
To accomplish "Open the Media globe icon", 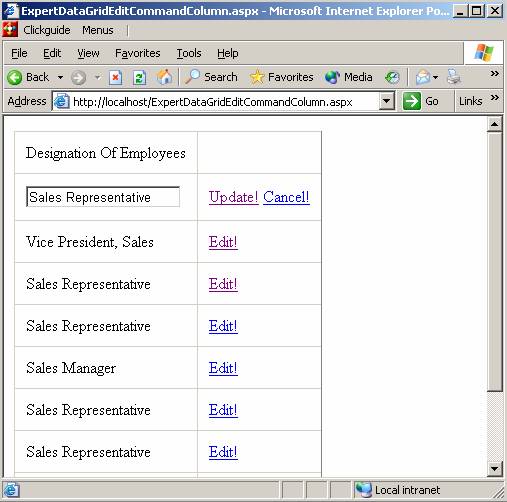I will (x=332, y=77).
